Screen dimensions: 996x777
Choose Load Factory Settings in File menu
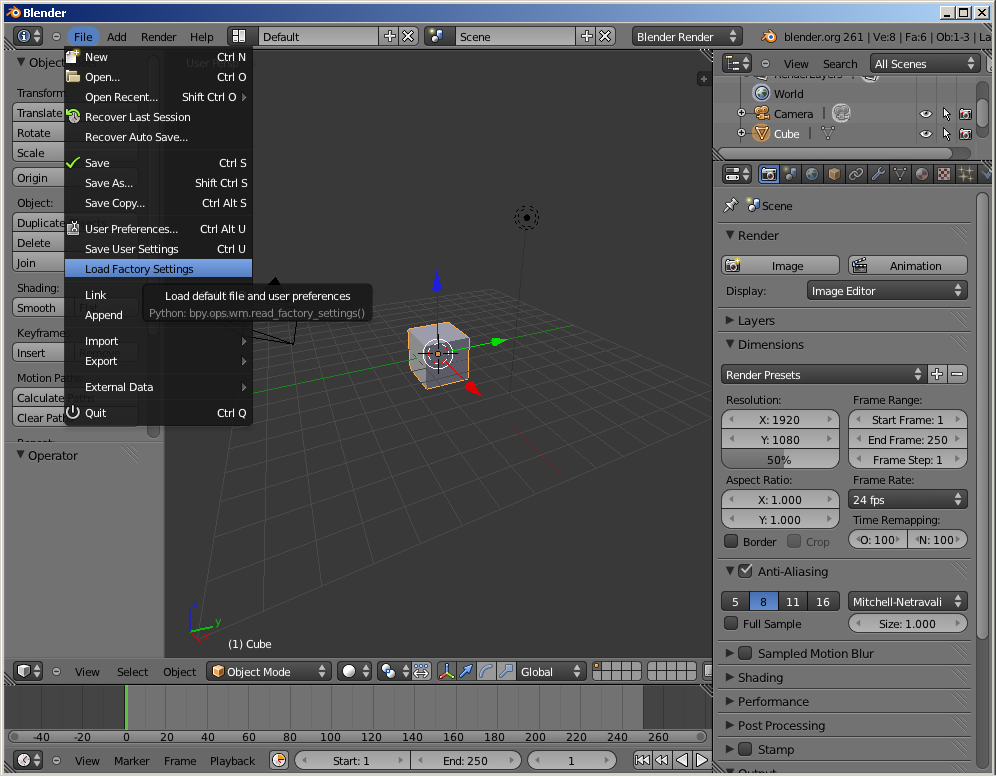coord(139,269)
